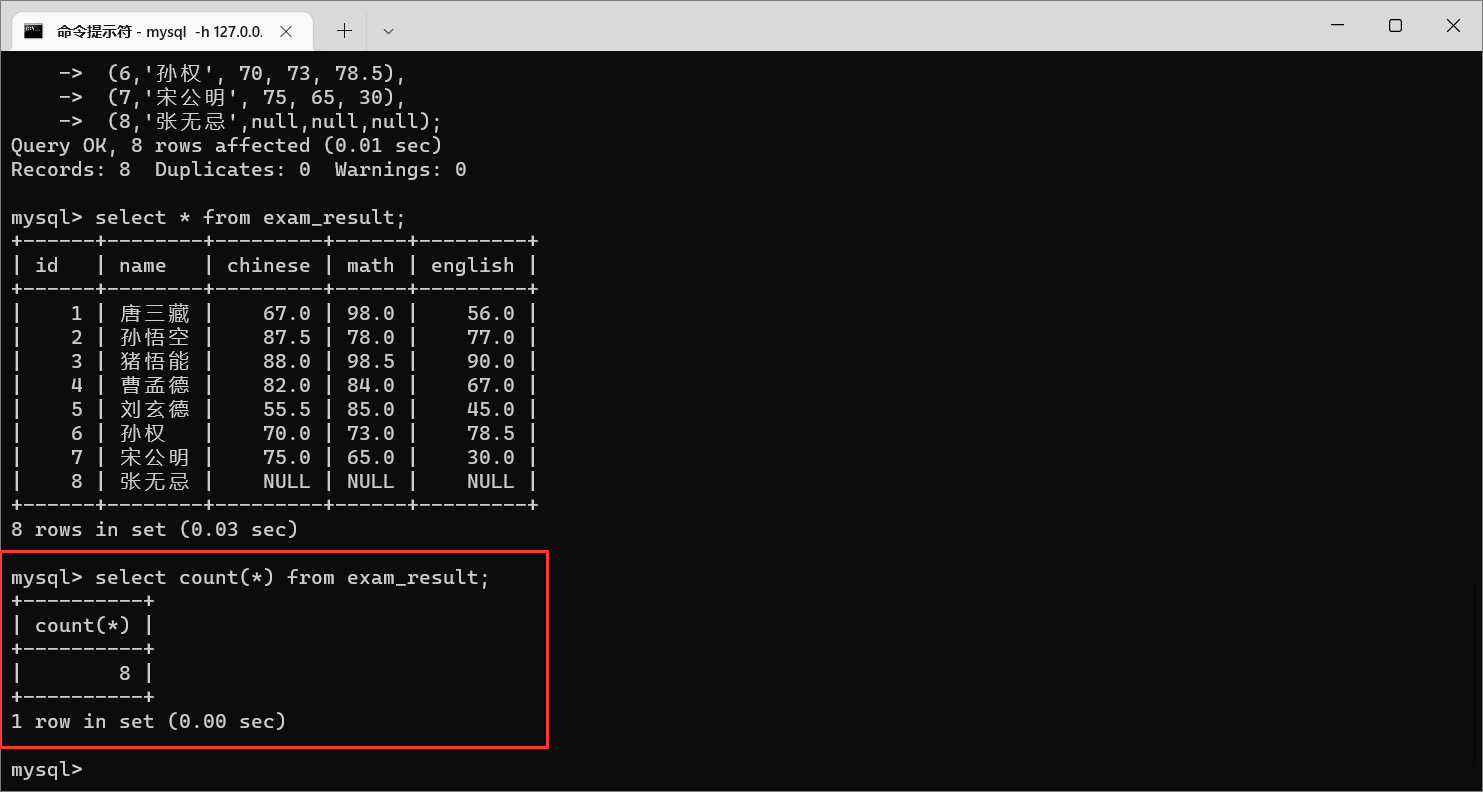Click chinese score 55.5 for 刘玄德
The image size is (1483, 792).
click(x=286, y=409)
